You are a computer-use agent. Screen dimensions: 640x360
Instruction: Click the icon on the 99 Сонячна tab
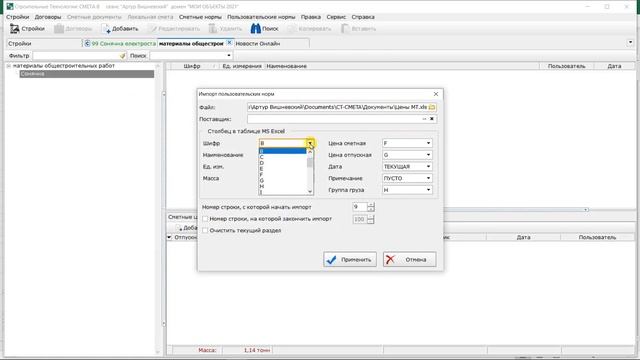click(87, 43)
